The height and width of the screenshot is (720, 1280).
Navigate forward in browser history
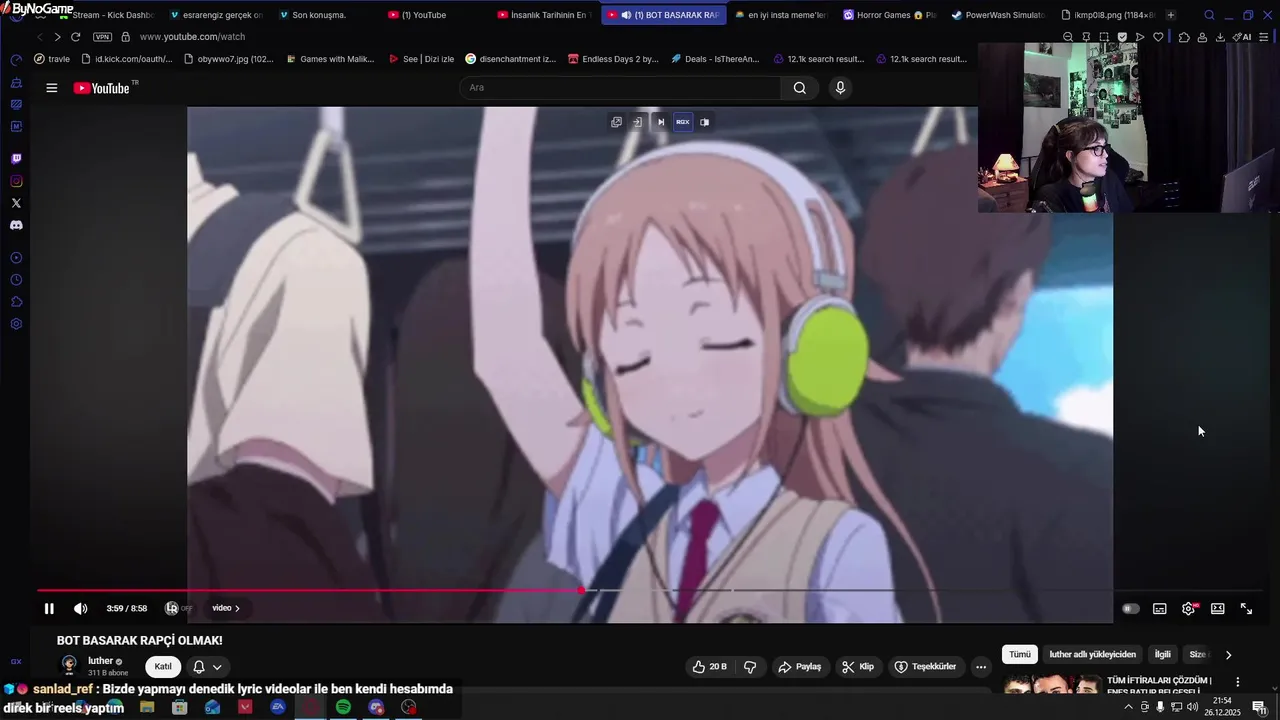click(57, 37)
